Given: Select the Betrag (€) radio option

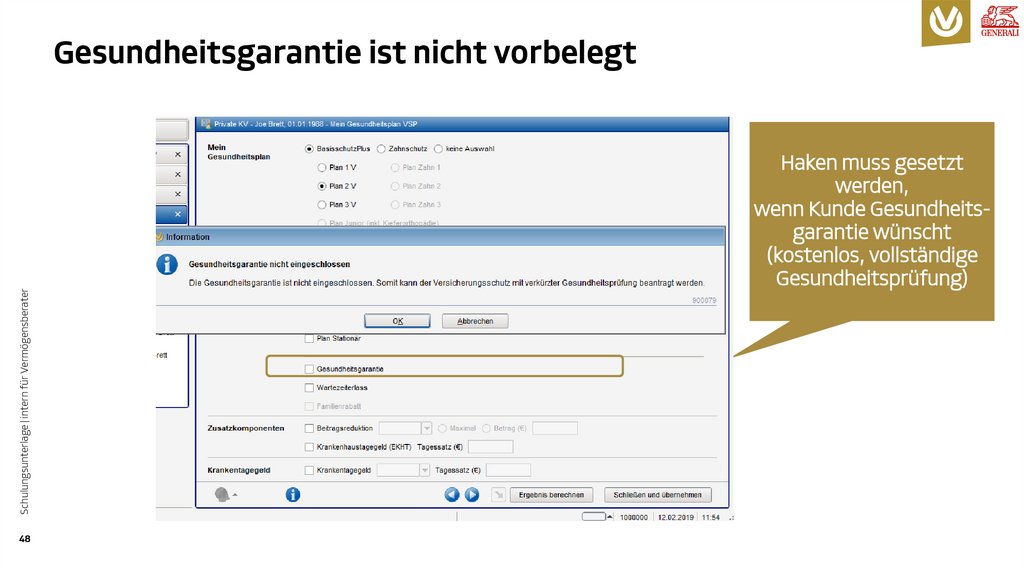Looking at the screenshot, I should coord(486,428).
